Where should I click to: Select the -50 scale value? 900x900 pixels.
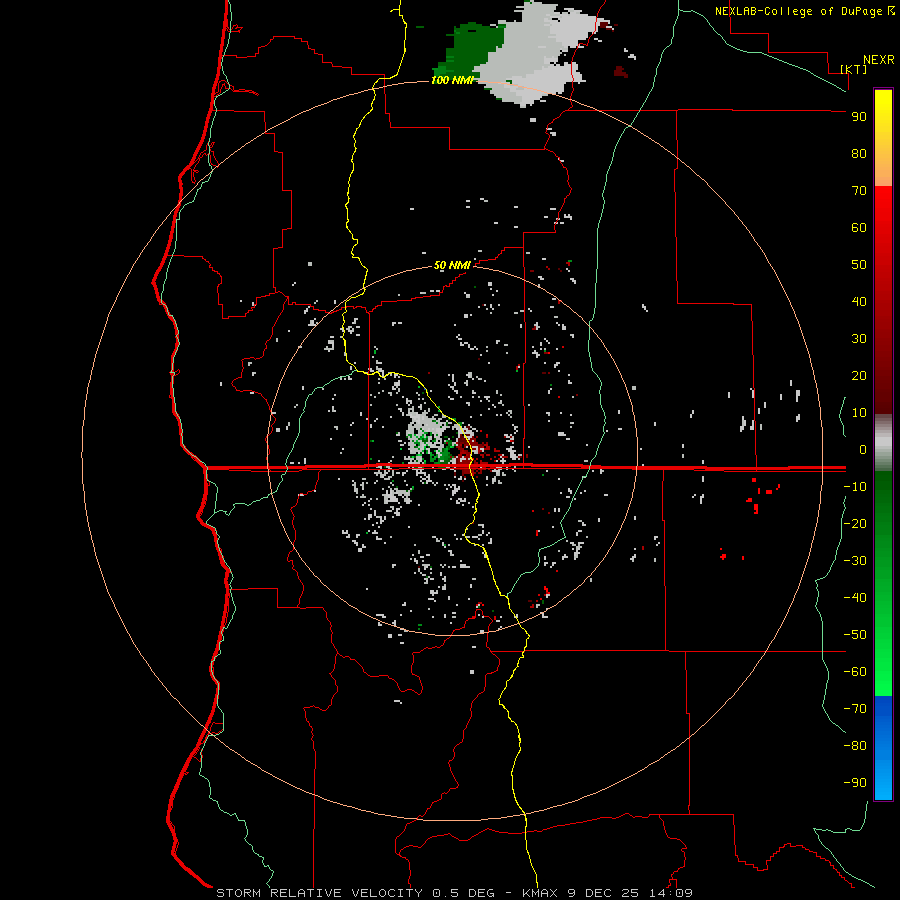point(855,635)
